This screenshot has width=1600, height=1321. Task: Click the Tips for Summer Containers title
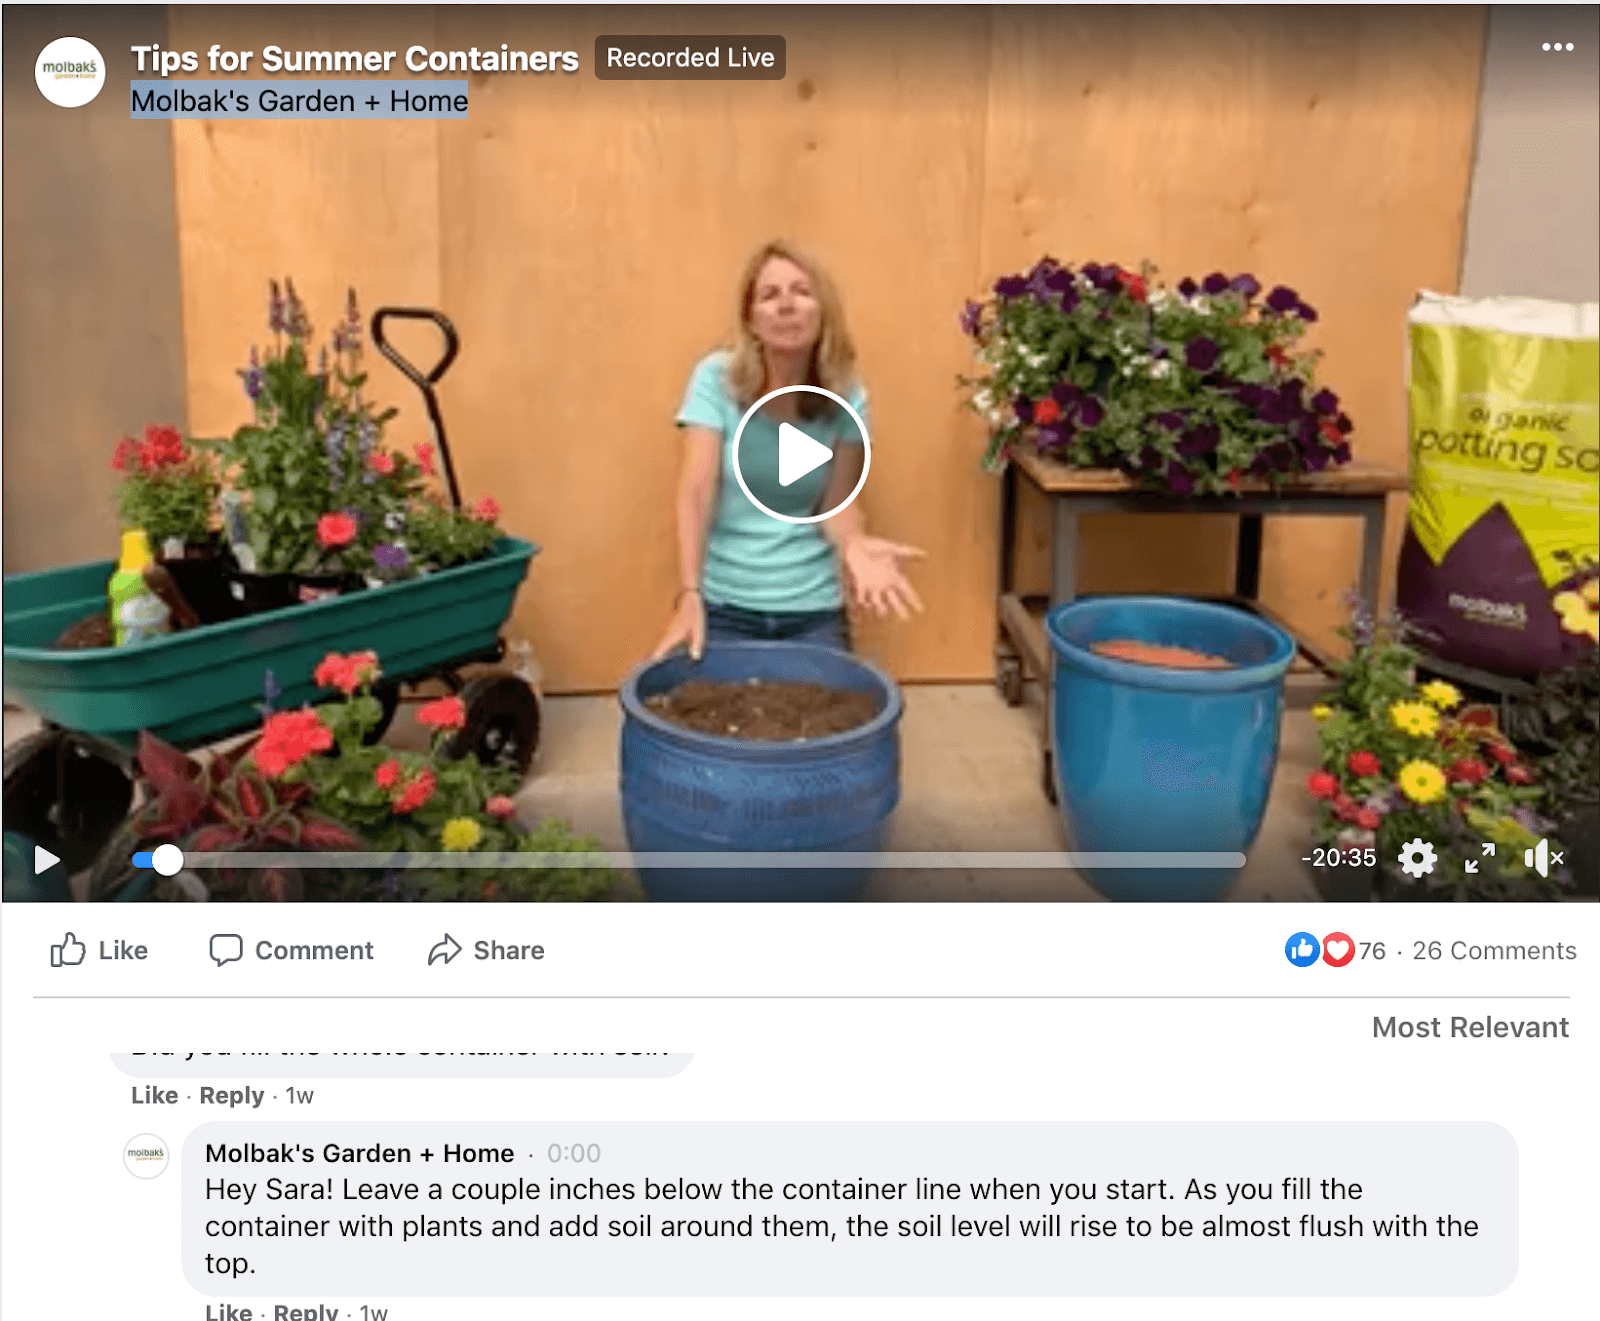355,59
